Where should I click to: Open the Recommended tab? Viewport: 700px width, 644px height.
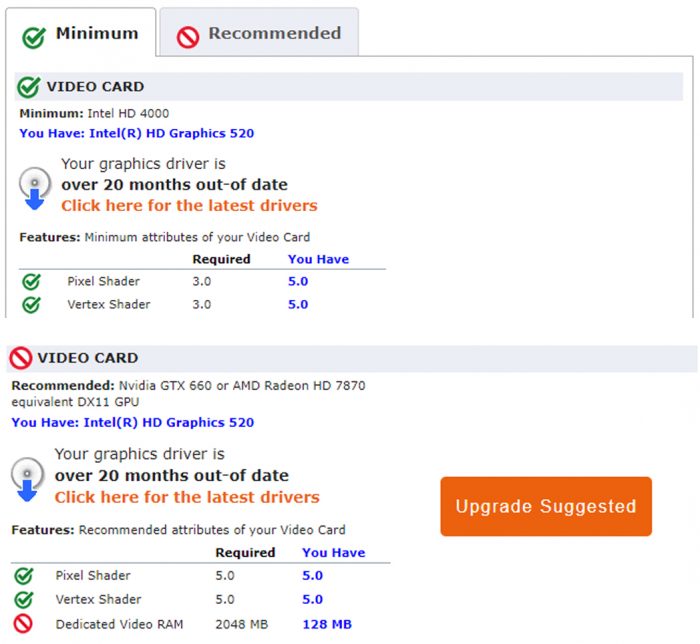coord(259,32)
